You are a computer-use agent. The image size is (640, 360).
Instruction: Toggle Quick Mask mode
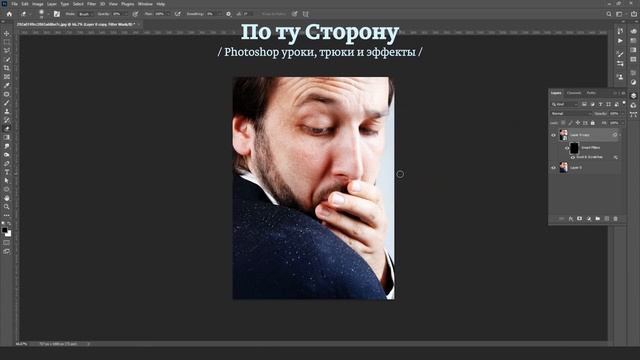(7, 242)
